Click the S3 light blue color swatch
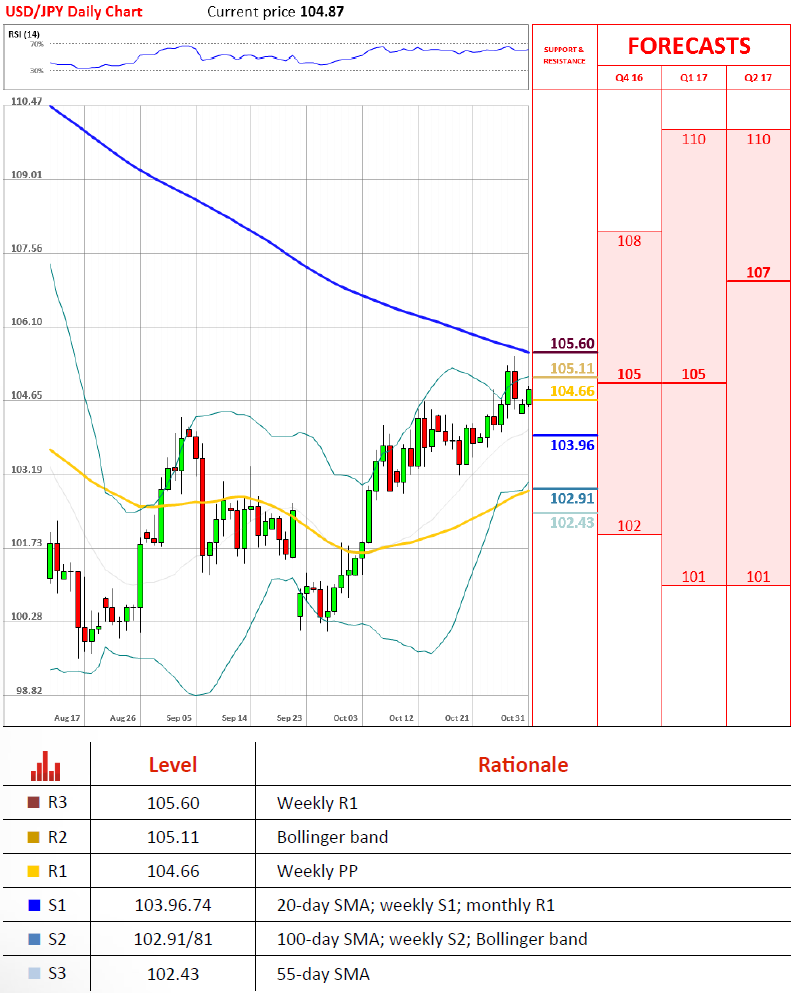The height and width of the screenshot is (993, 798). click(34, 973)
